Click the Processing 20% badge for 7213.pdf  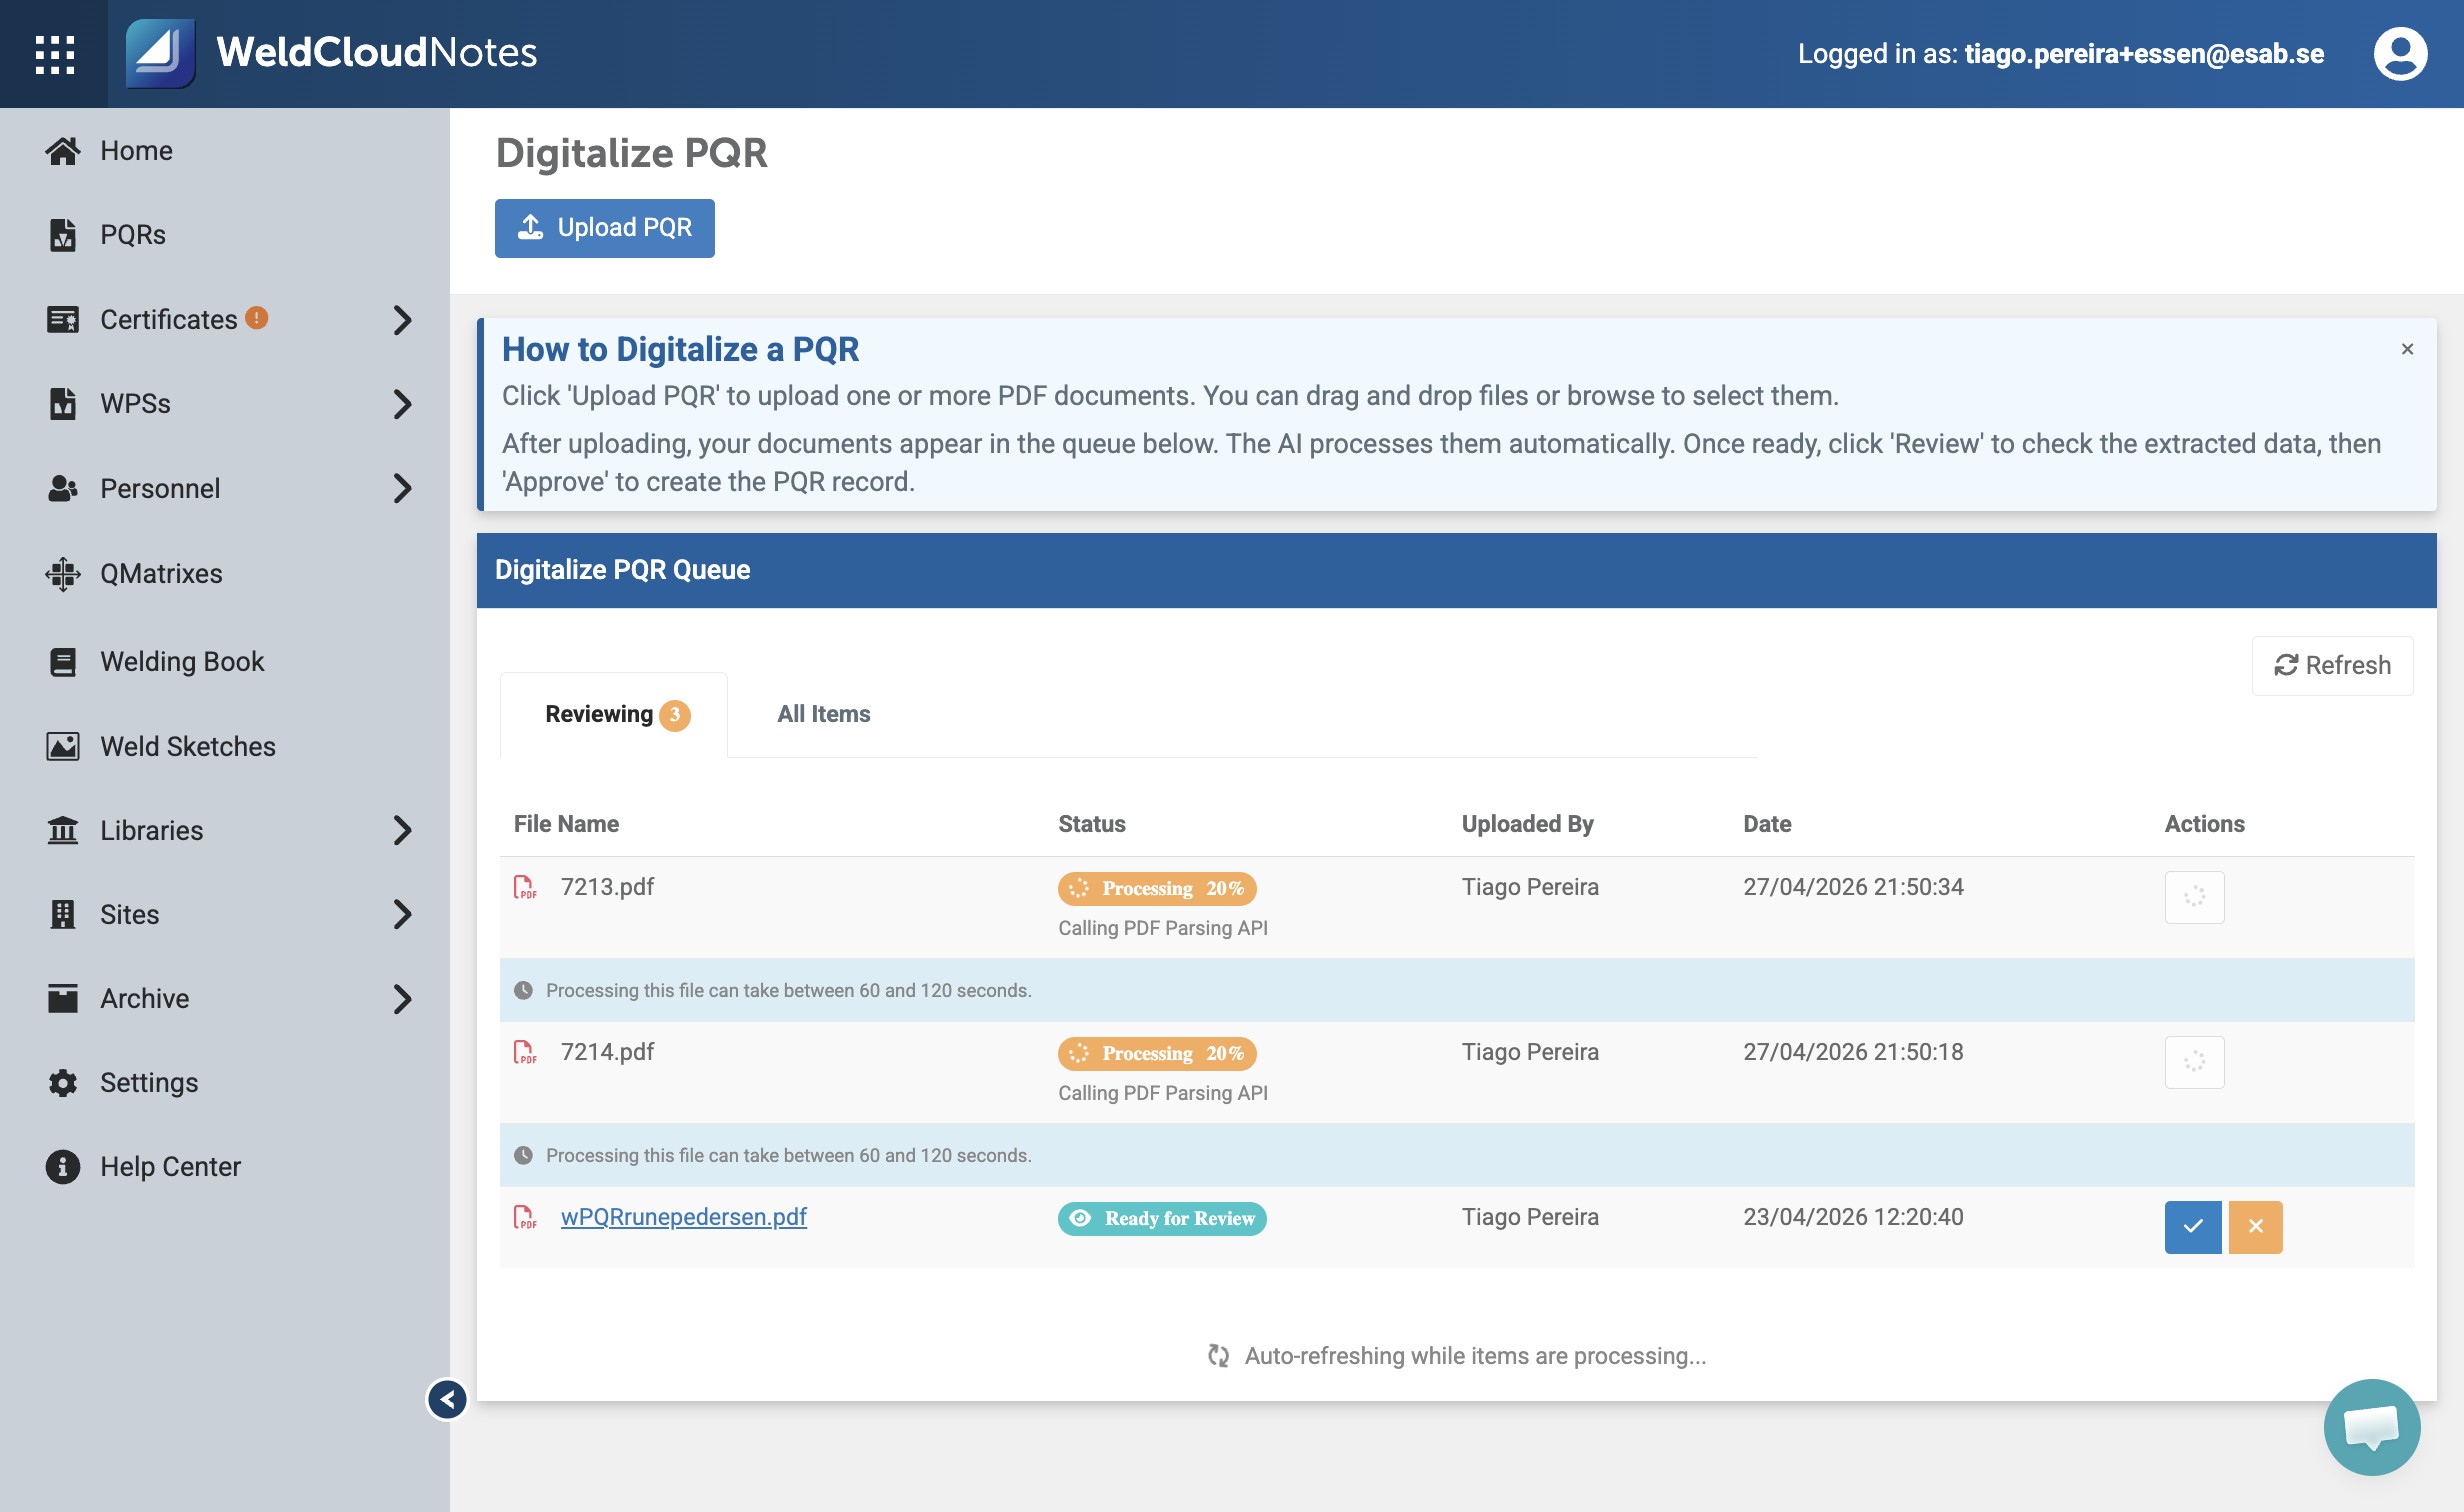point(1157,888)
